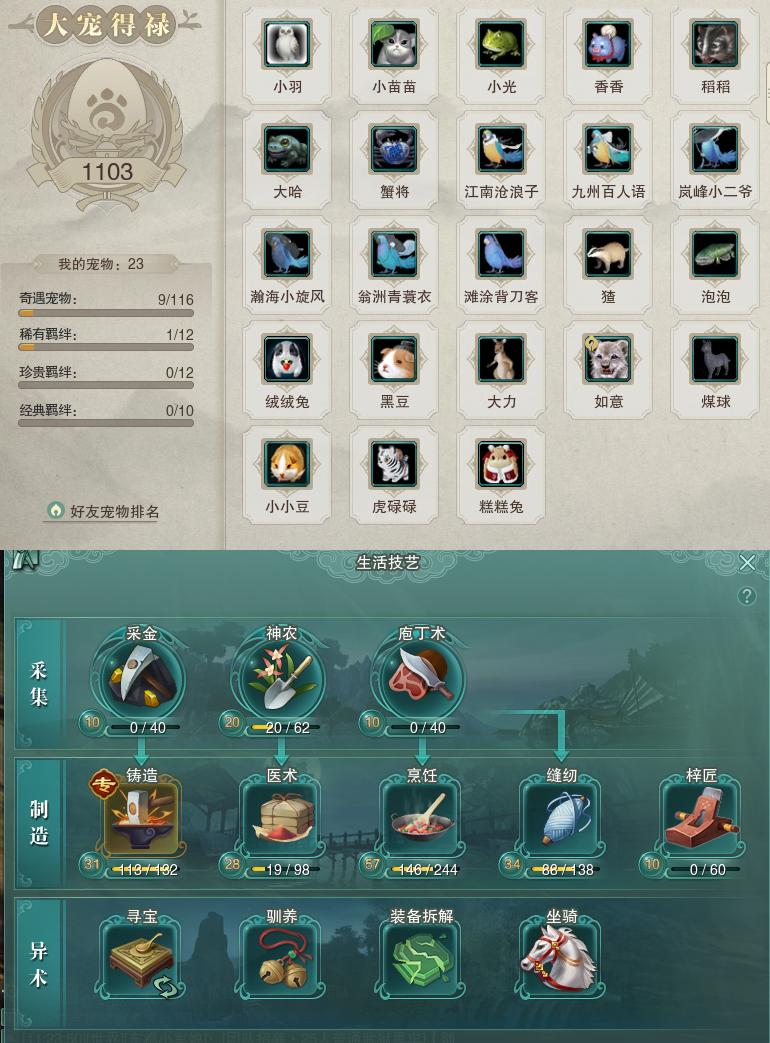Click the pet egg score badge 1103

coord(107,172)
